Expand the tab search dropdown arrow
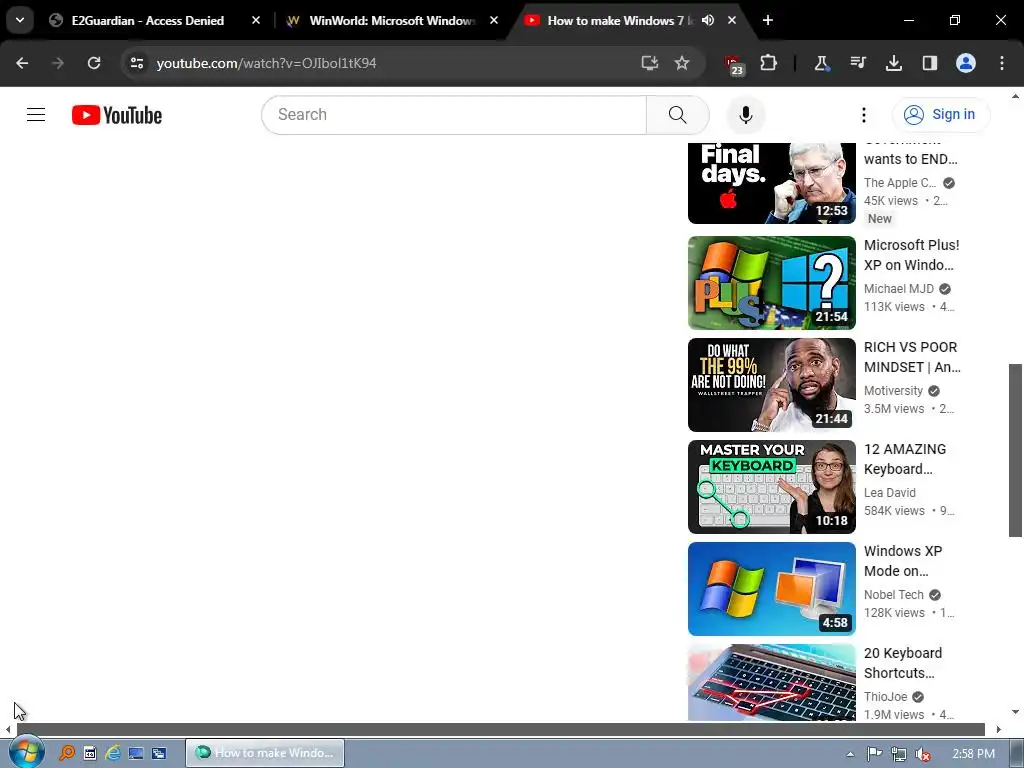 coord(20,20)
